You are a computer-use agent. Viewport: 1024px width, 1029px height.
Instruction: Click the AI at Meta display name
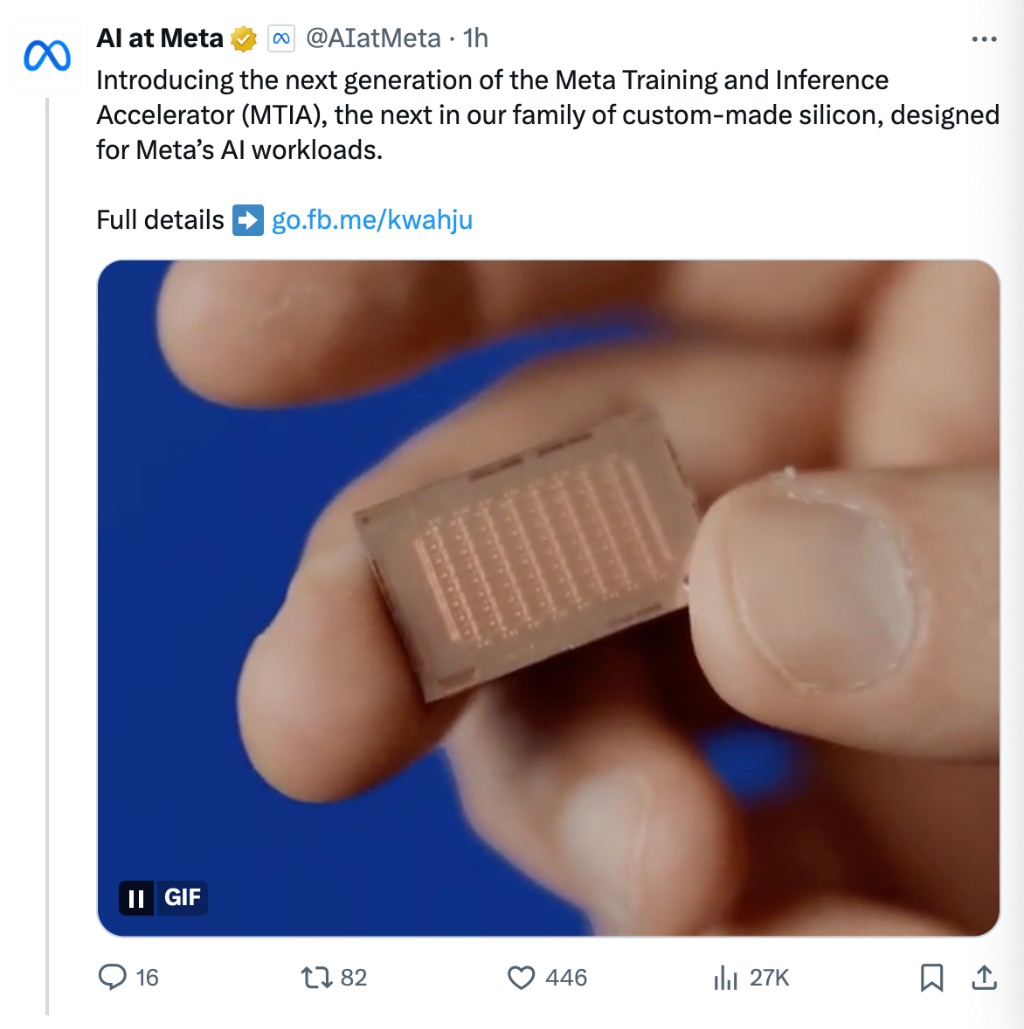tap(160, 39)
